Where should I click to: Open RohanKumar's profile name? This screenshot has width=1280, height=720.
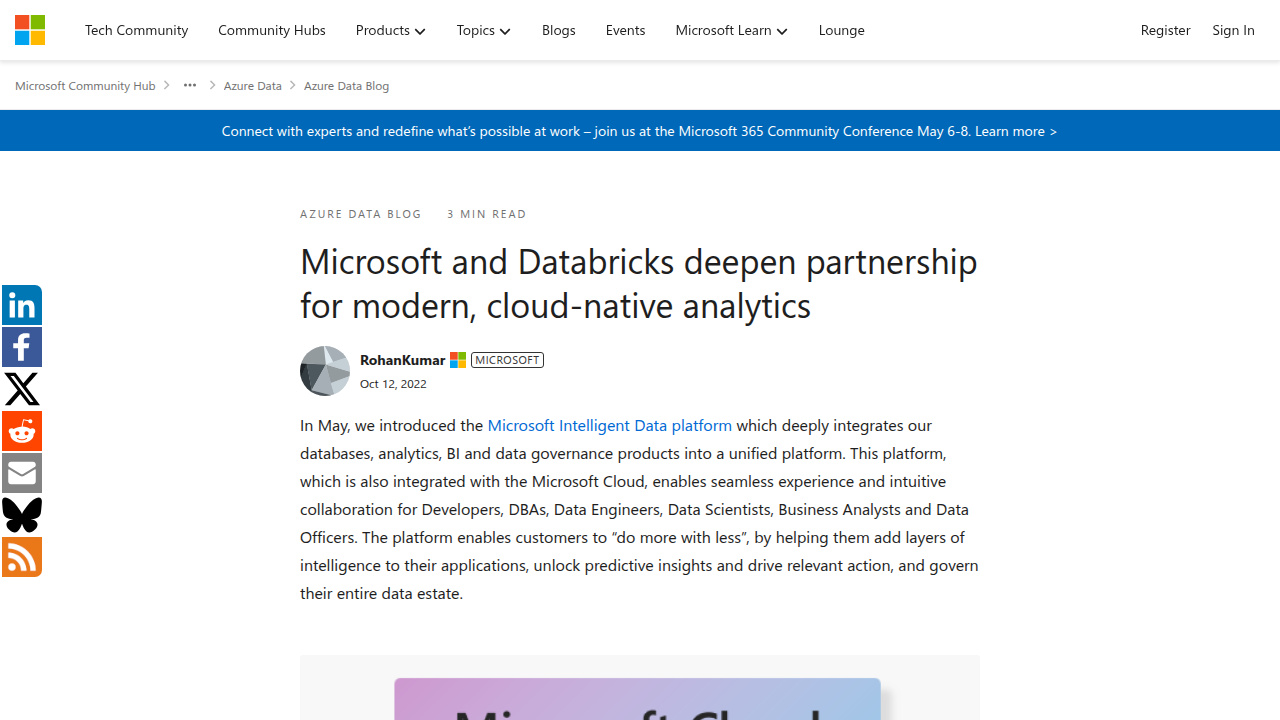pos(402,360)
